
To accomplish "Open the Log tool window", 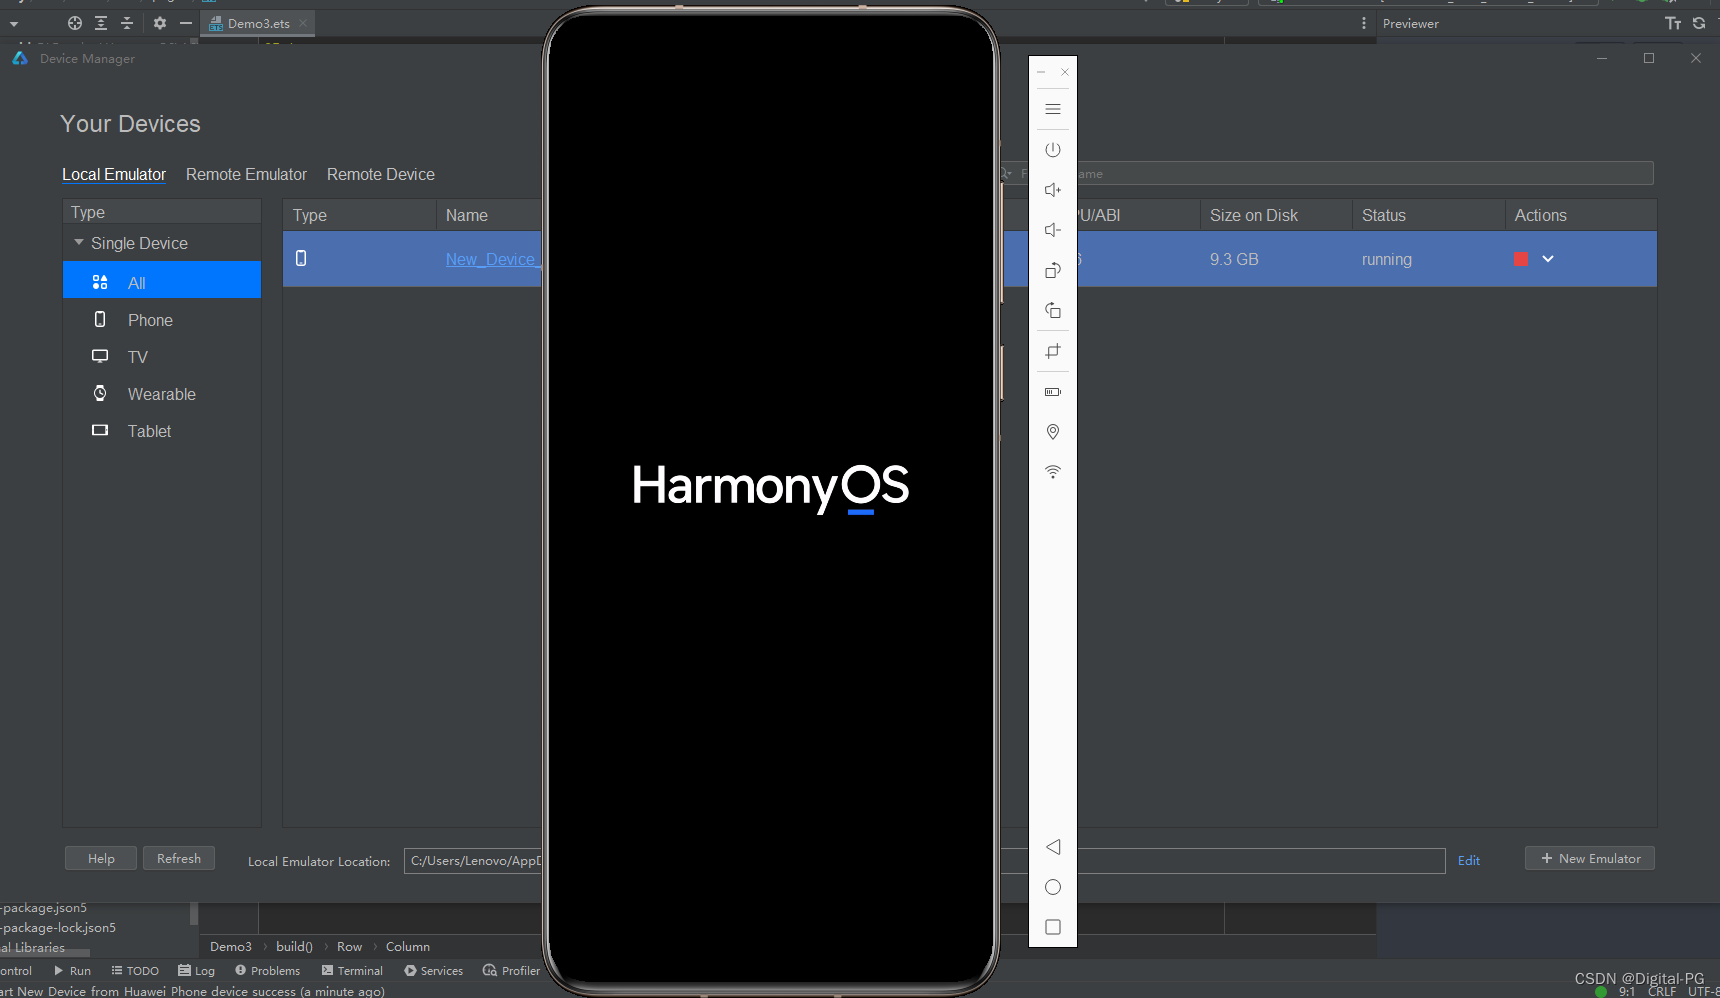I will coord(197,971).
